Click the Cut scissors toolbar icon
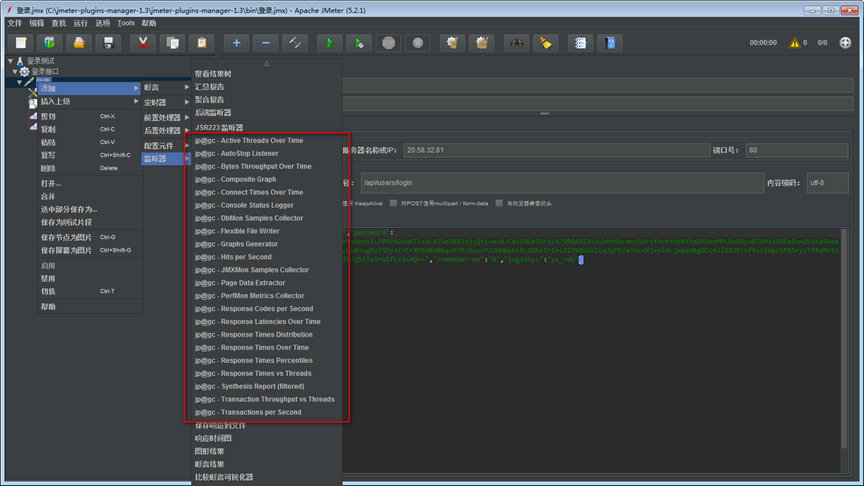The height and width of the screenshot is (486, 864). tap(143, 43)
